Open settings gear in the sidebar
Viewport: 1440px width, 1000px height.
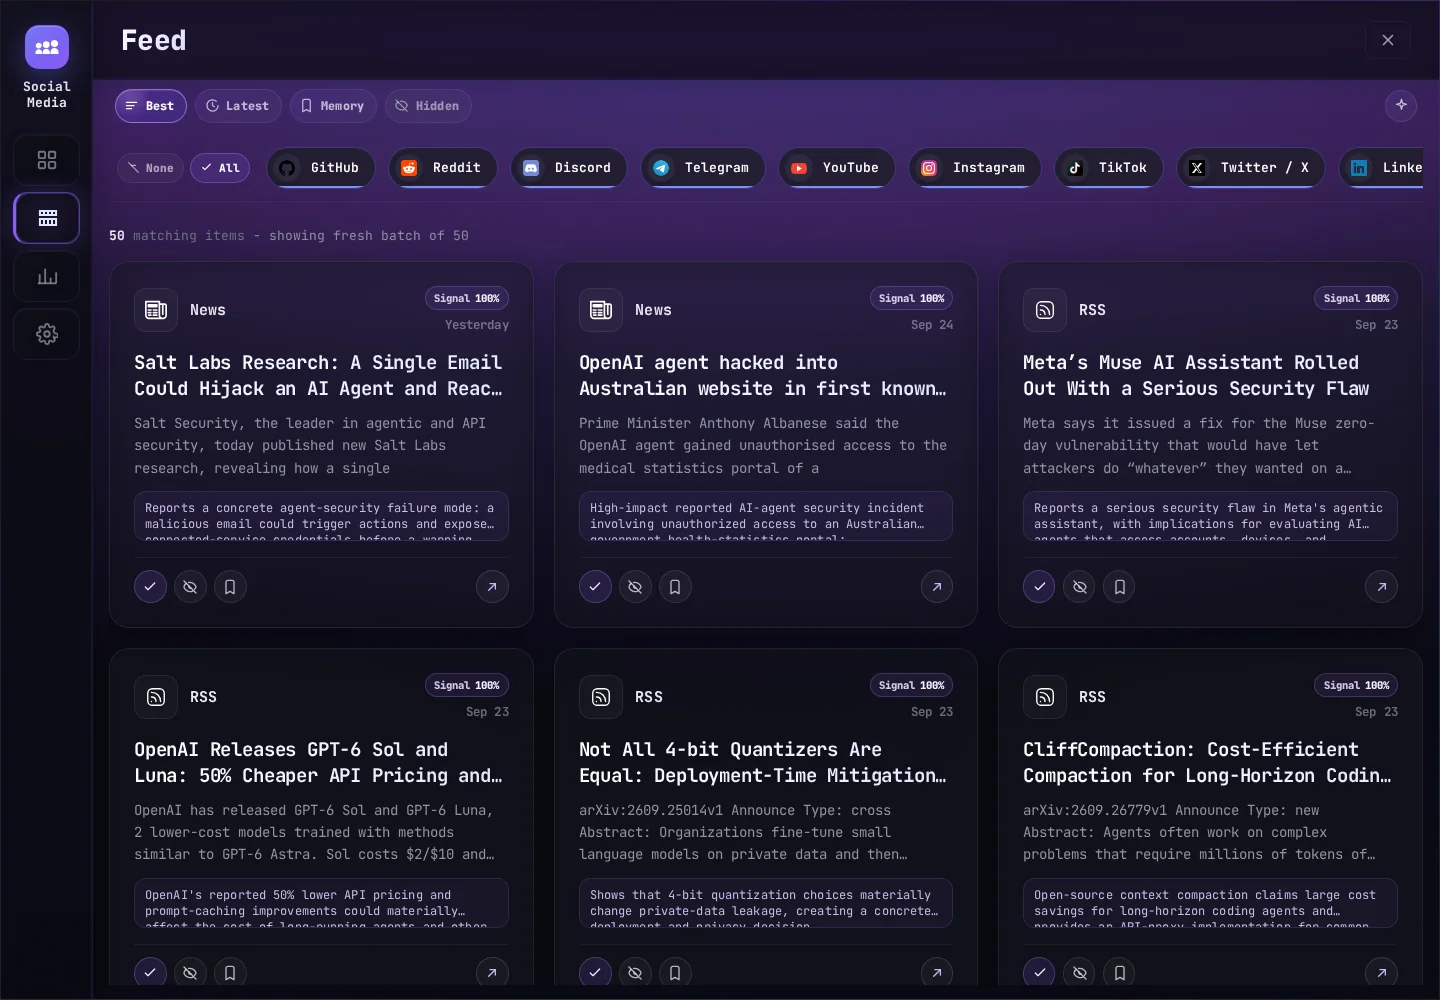coord(47,334)
